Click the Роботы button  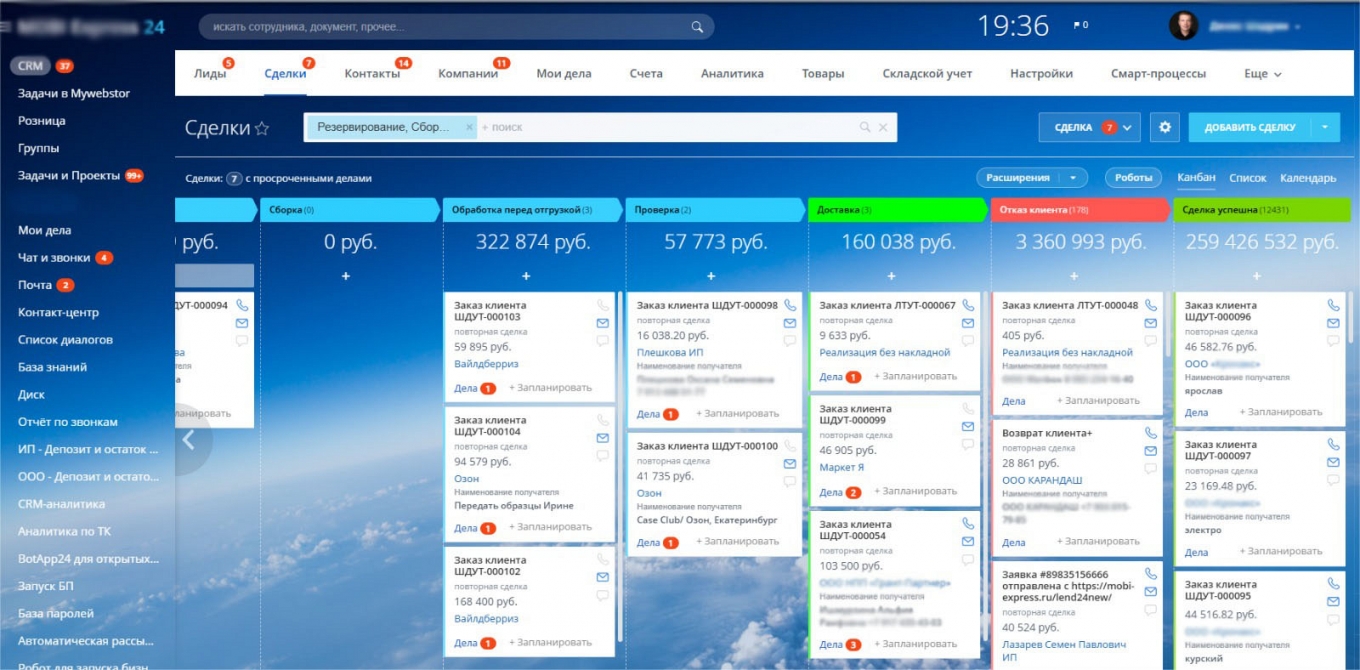tap(1133, 177)
